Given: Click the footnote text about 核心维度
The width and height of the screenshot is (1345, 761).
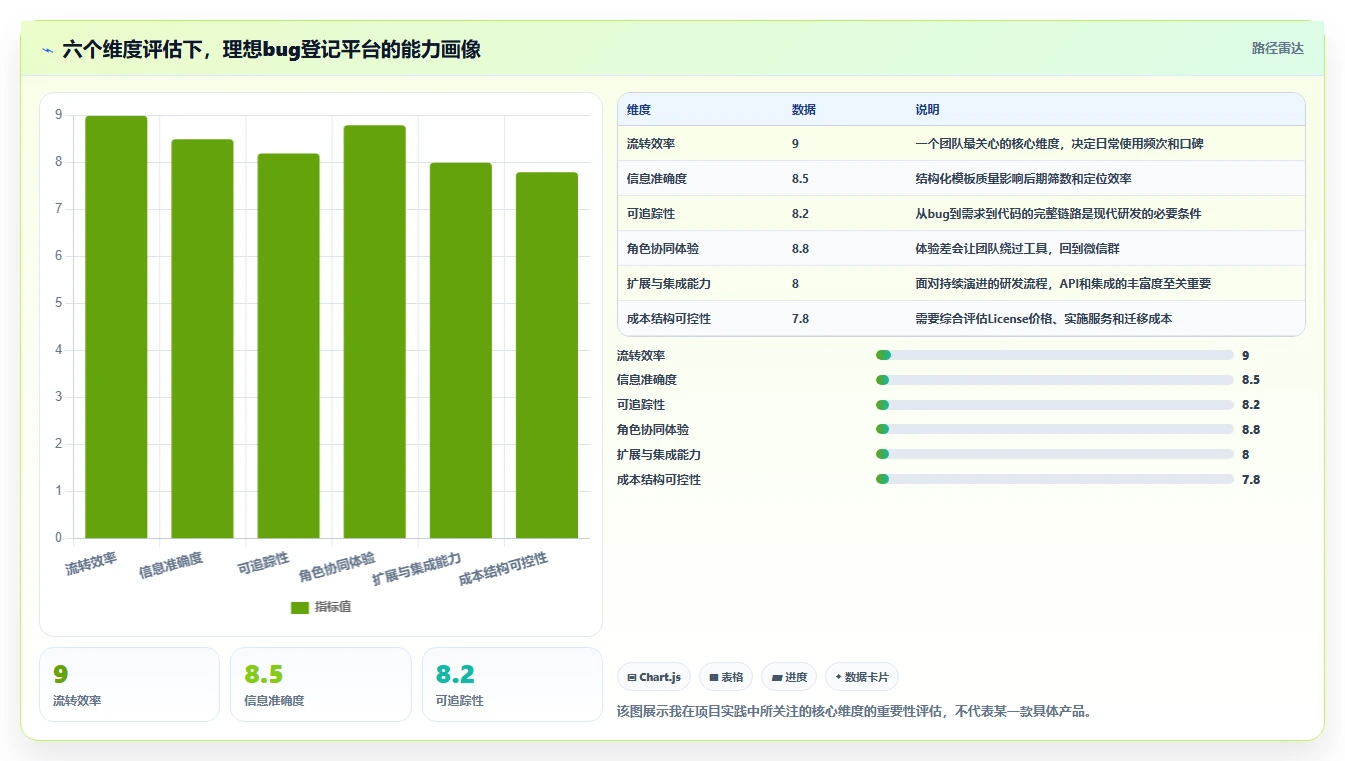Looking at the screenshot, I should point(856,712).
